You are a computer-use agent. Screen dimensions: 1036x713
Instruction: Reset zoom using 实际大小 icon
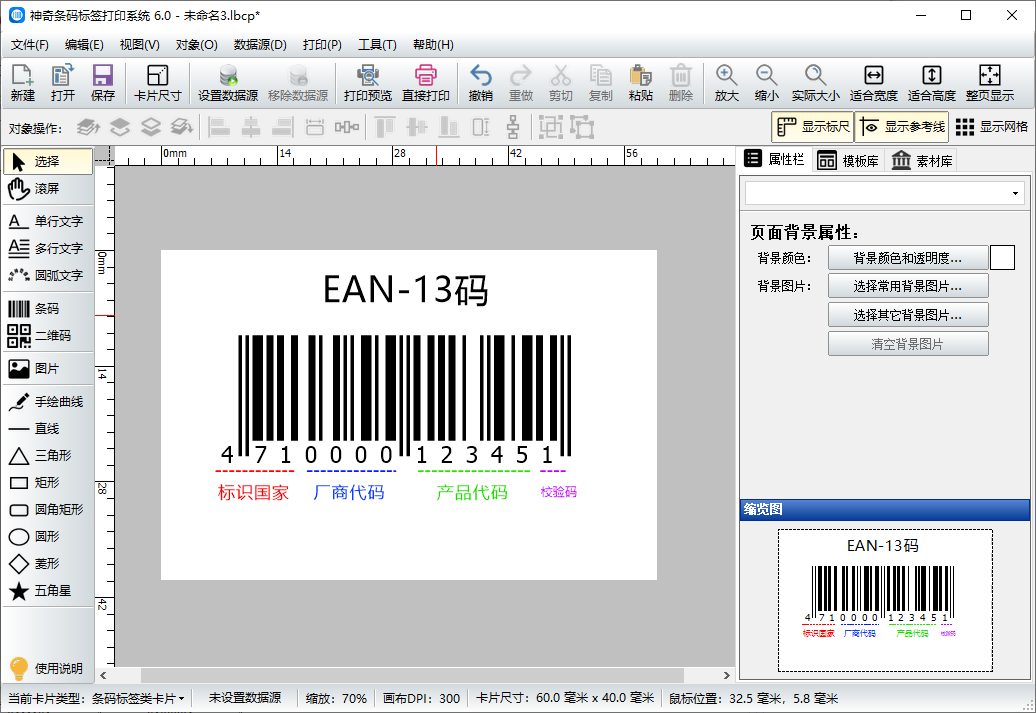click(x=816, y=83)
